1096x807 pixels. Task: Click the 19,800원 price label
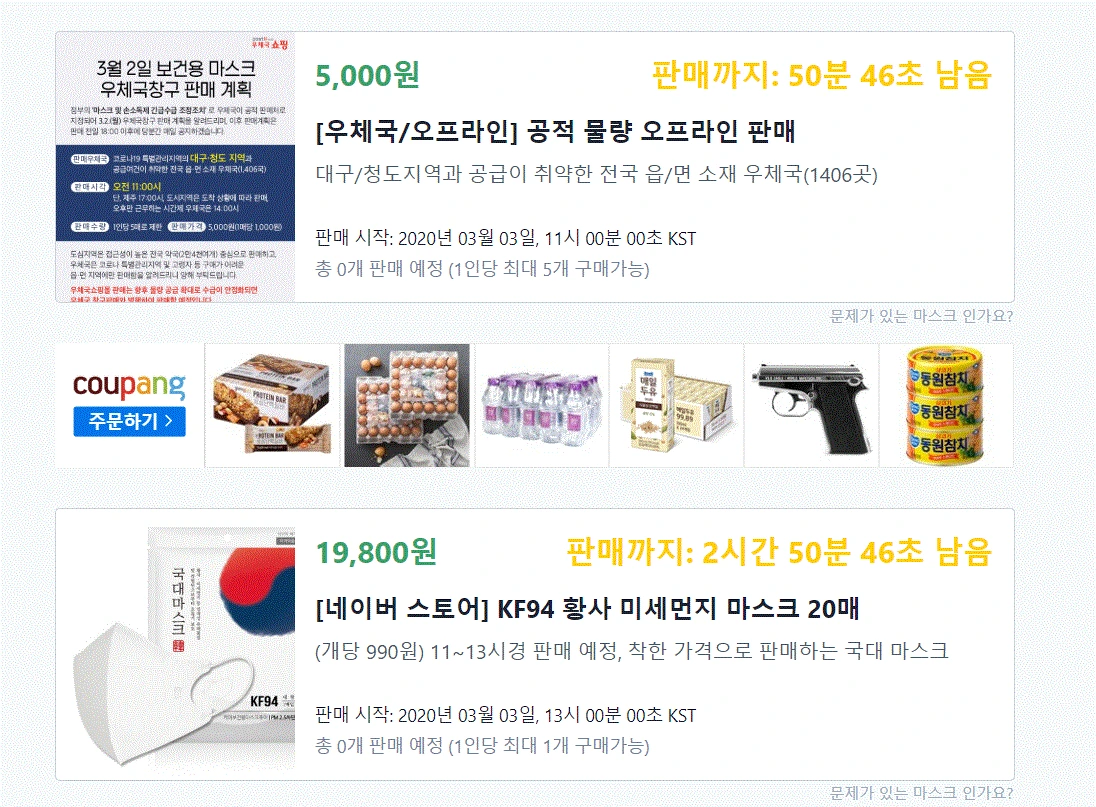pos(376,552)
